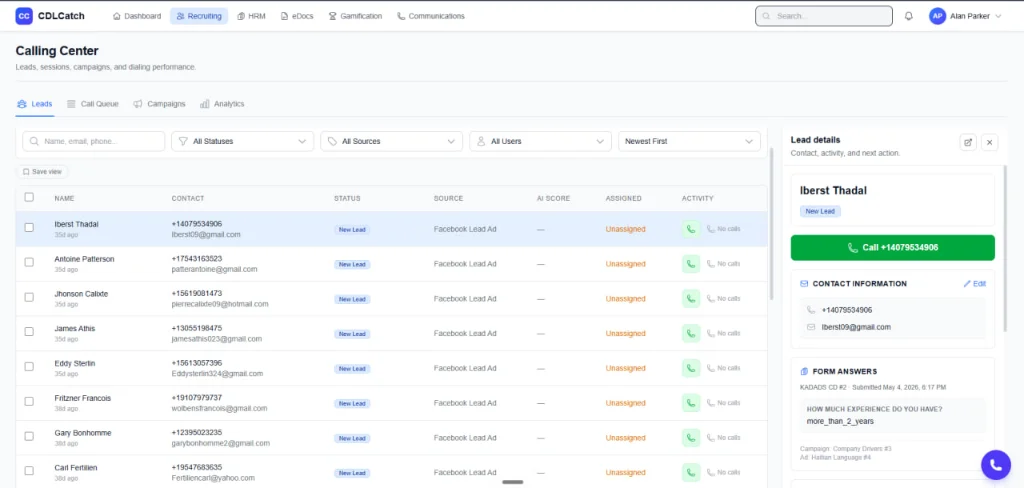The width and height of the screenshot is (1024, 488).
Task: Switch to the Leads tab
Action: pyautogui.click(x=35, y=104)
